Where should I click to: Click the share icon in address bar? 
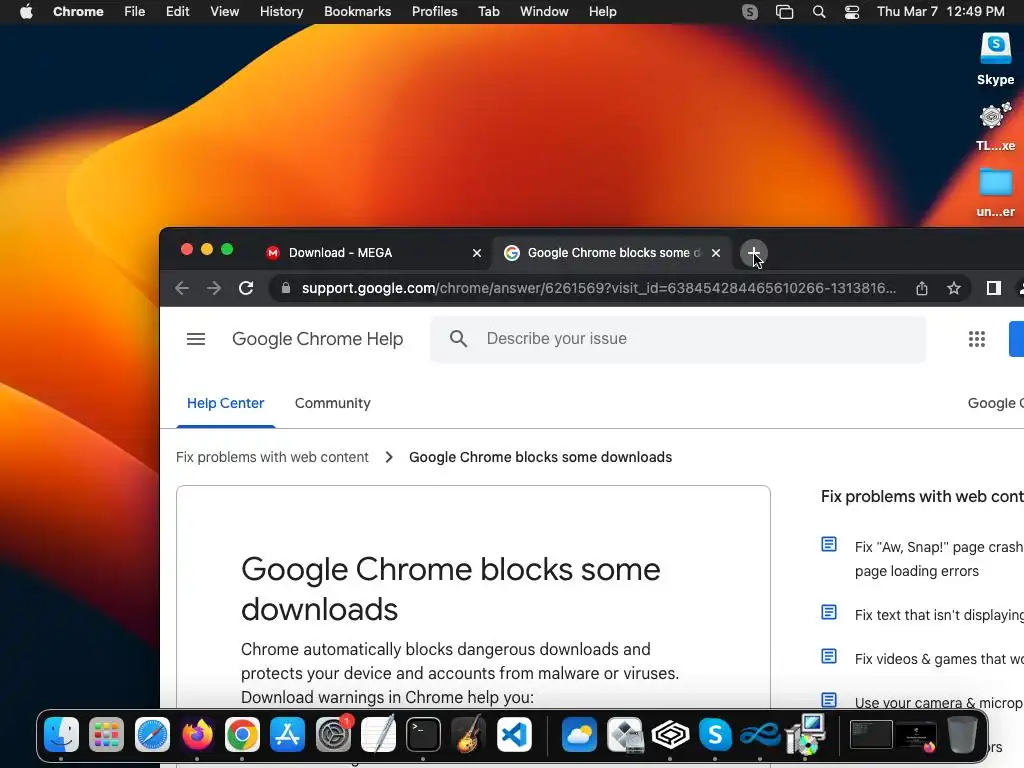[921, 288]
